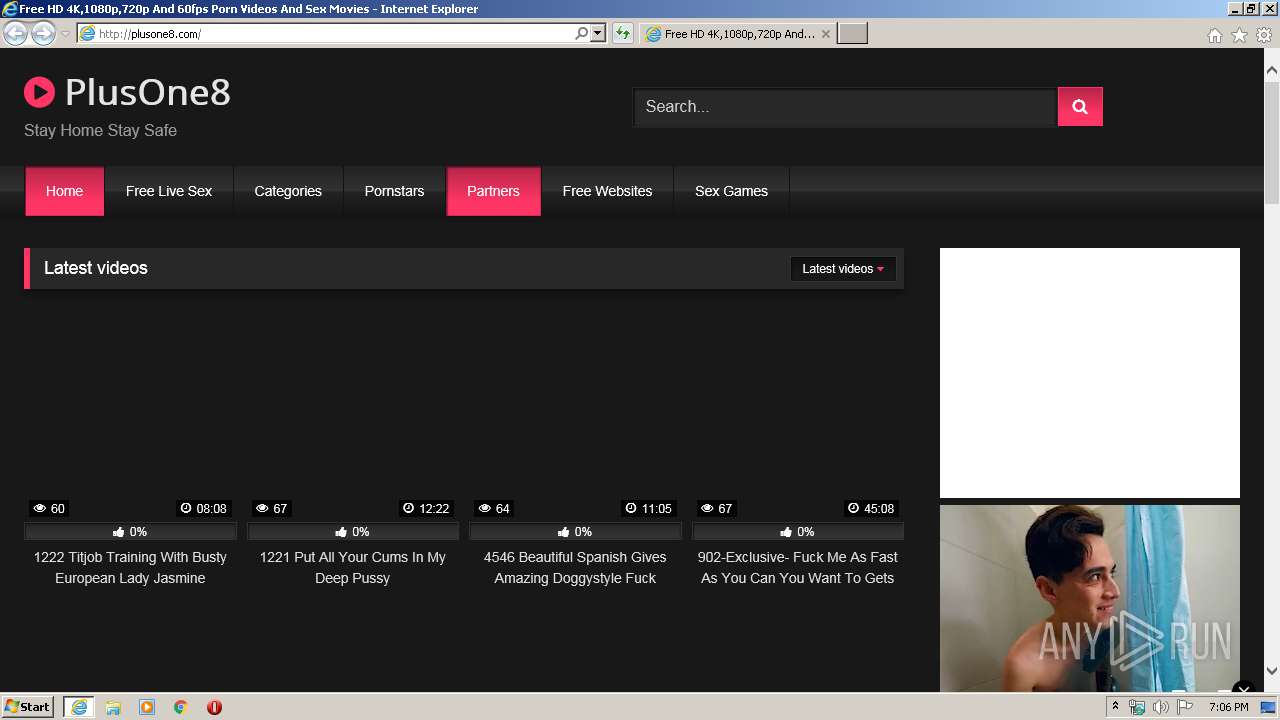
Task: Click the video thumbnail with 45:08 duration
Action: click(798, 410)
